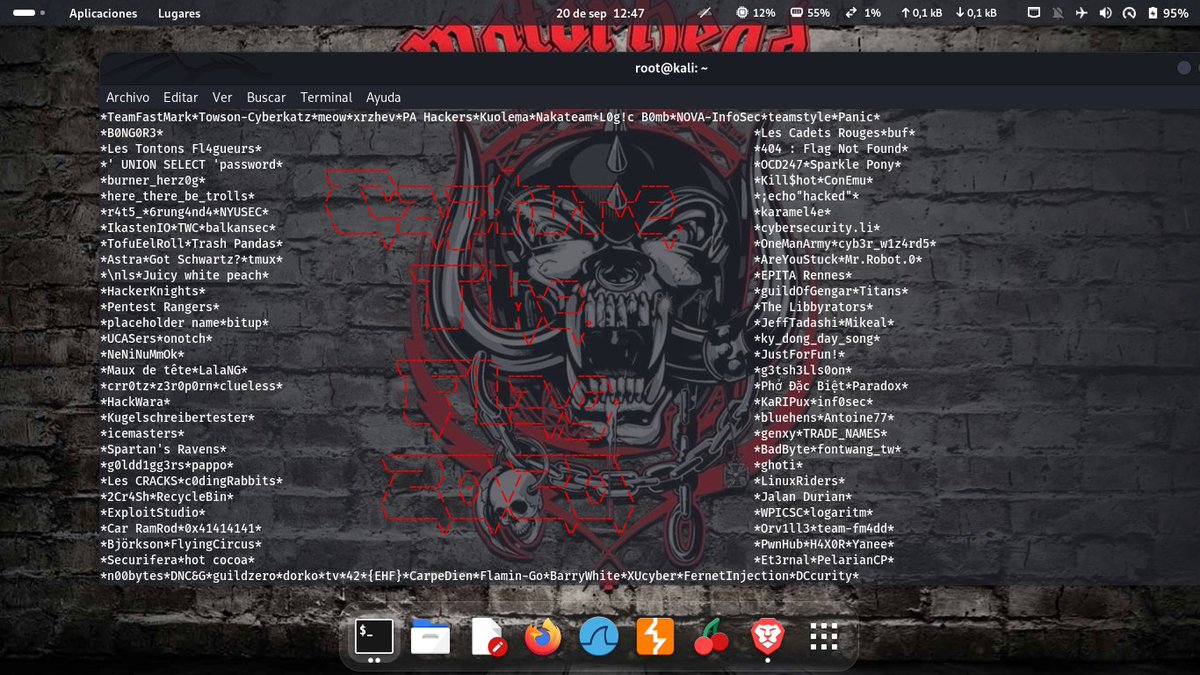The height and width of the screenshot is (675, 1200).
Task: Open the Buscar menu
Action: click(266, 97)
